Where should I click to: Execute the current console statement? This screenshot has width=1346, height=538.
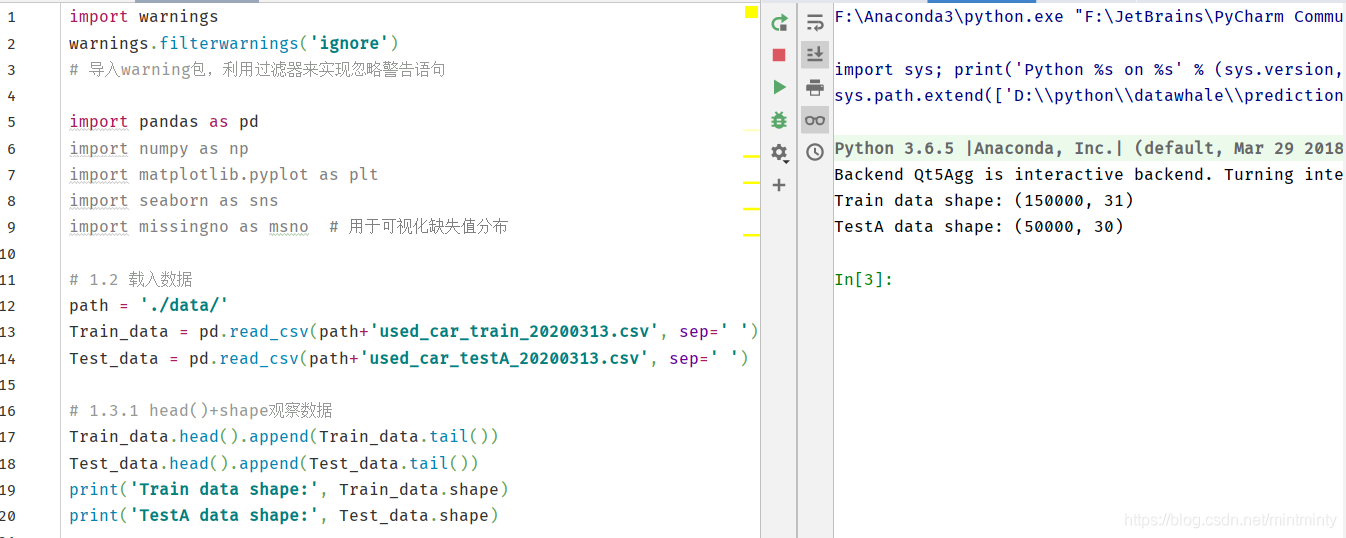779,87
